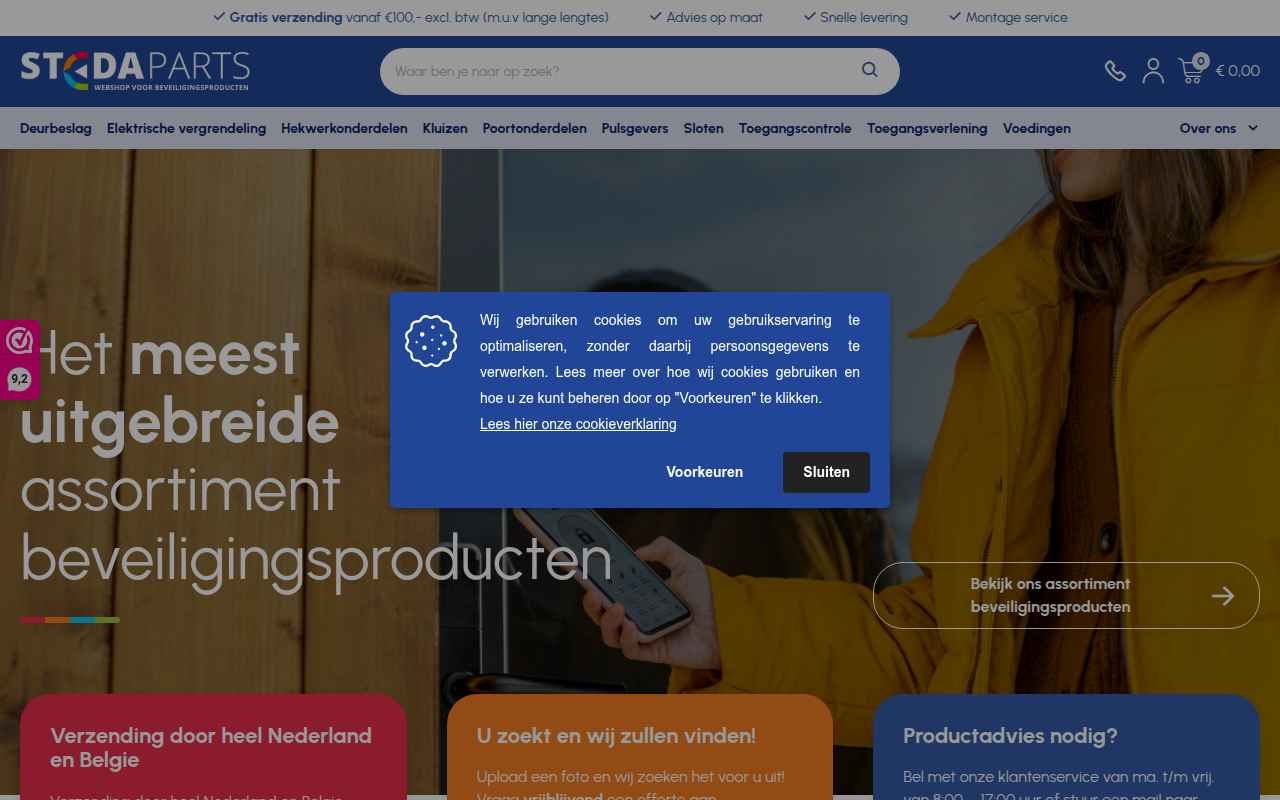Open the shopping cart icon
Screen dimensions: 1280x800
coord(1192,69)
